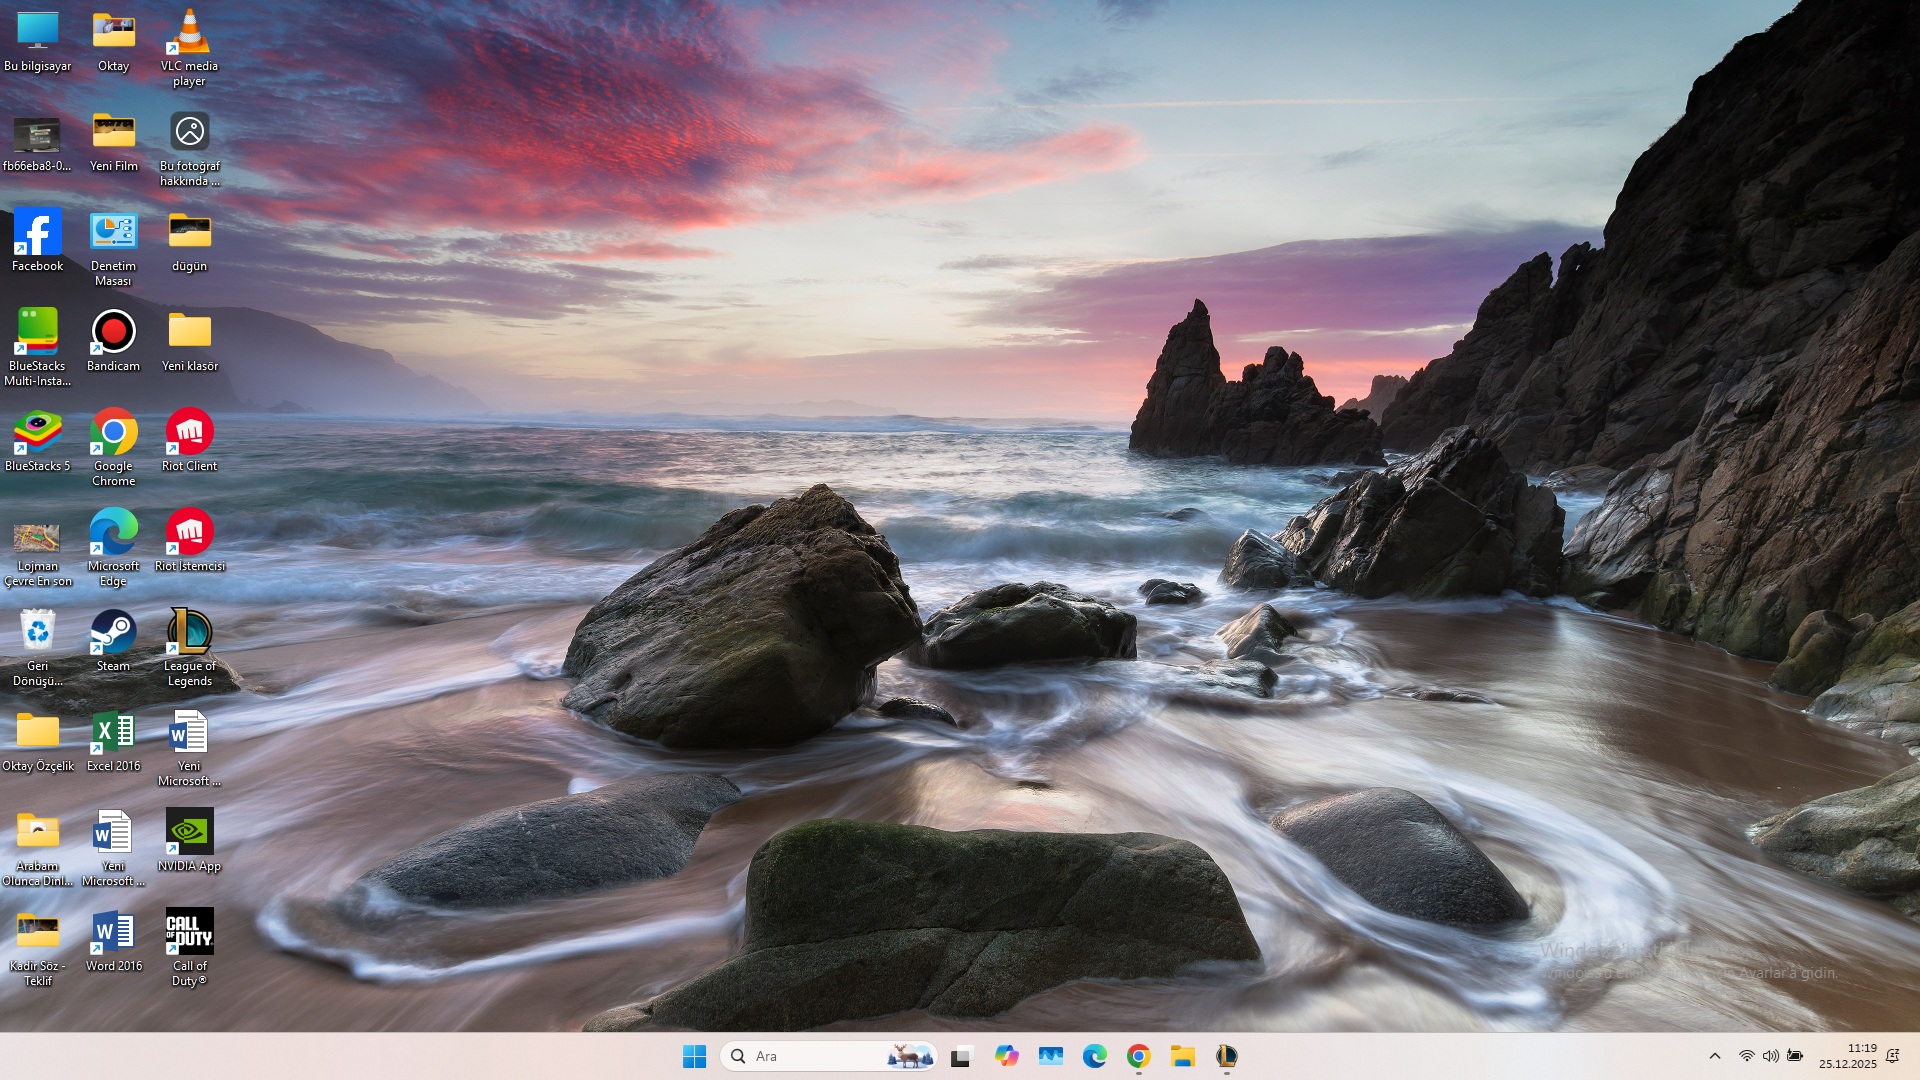Select the Bu bilgisayar desktop icon
The image size is (1920, 1080).
coord(37,42)
